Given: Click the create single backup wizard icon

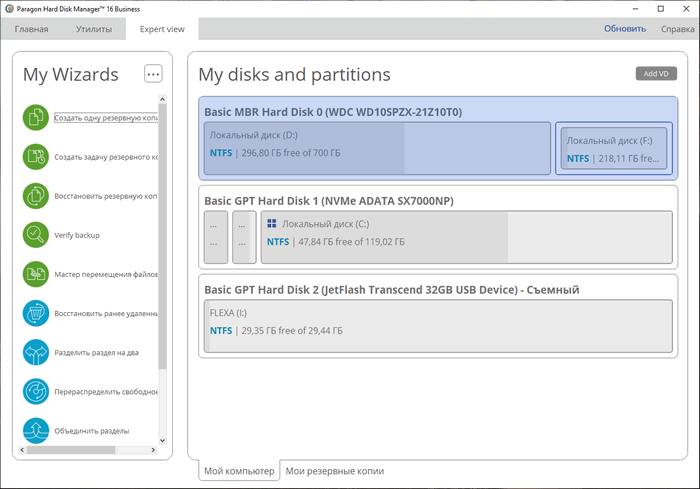Looking at the screenshot, I should pos(36,118).
